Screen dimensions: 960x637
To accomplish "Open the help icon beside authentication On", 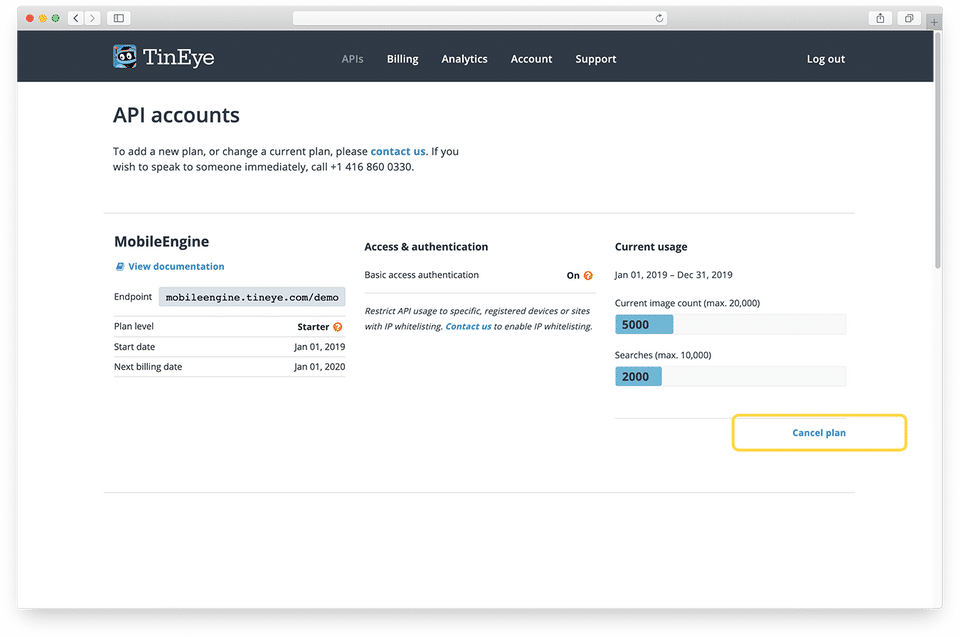I will pos(588,276).
